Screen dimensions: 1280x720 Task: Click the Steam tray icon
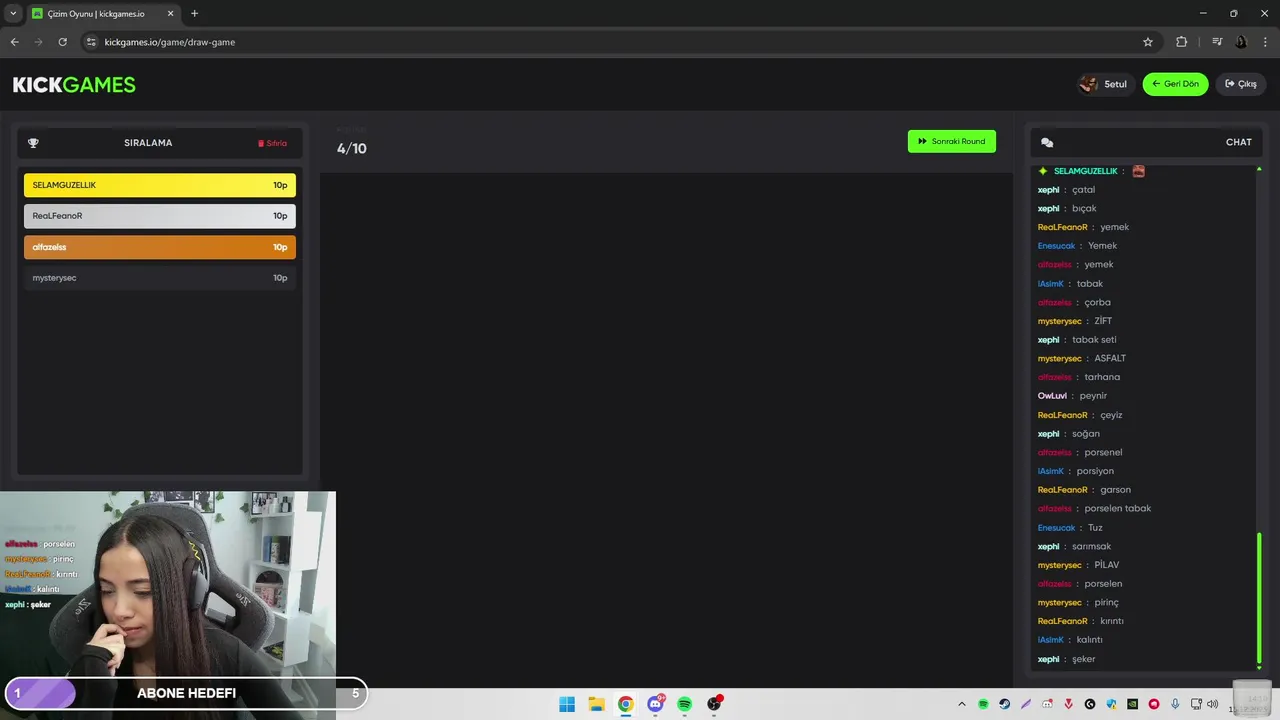tap(1005, 705)
